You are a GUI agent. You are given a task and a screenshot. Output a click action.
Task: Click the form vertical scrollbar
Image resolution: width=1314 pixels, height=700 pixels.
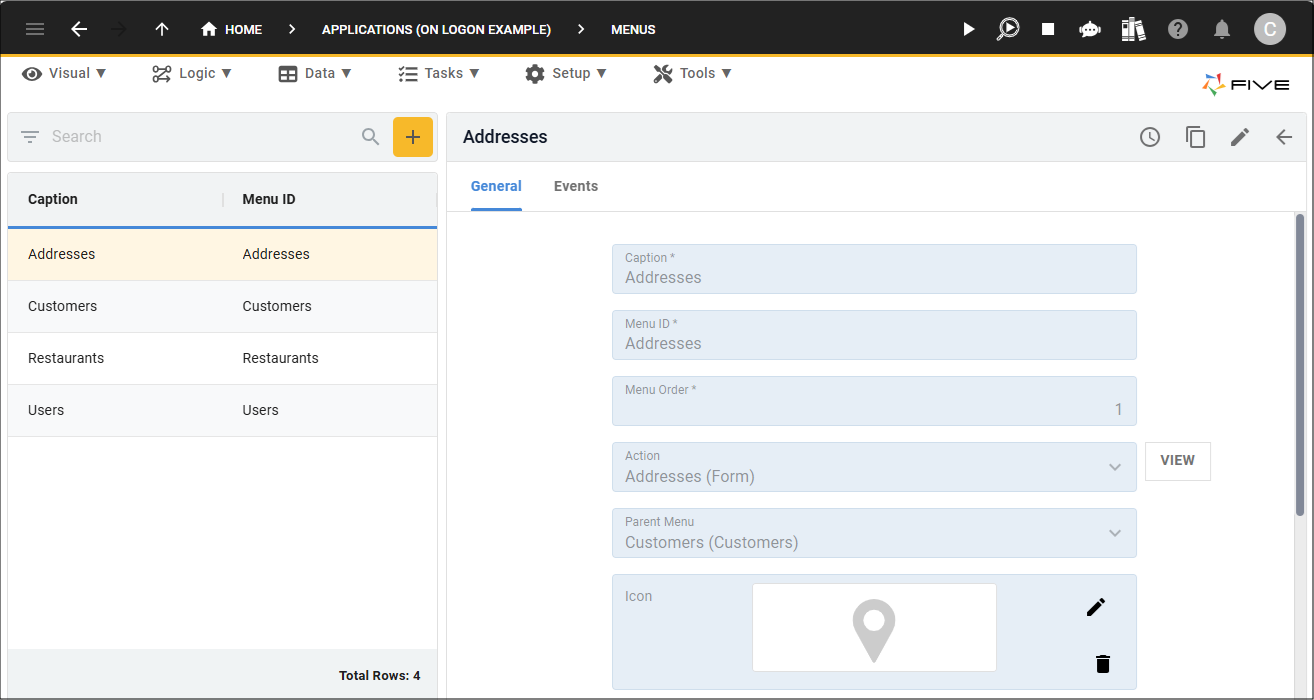tap(1300, 365)
